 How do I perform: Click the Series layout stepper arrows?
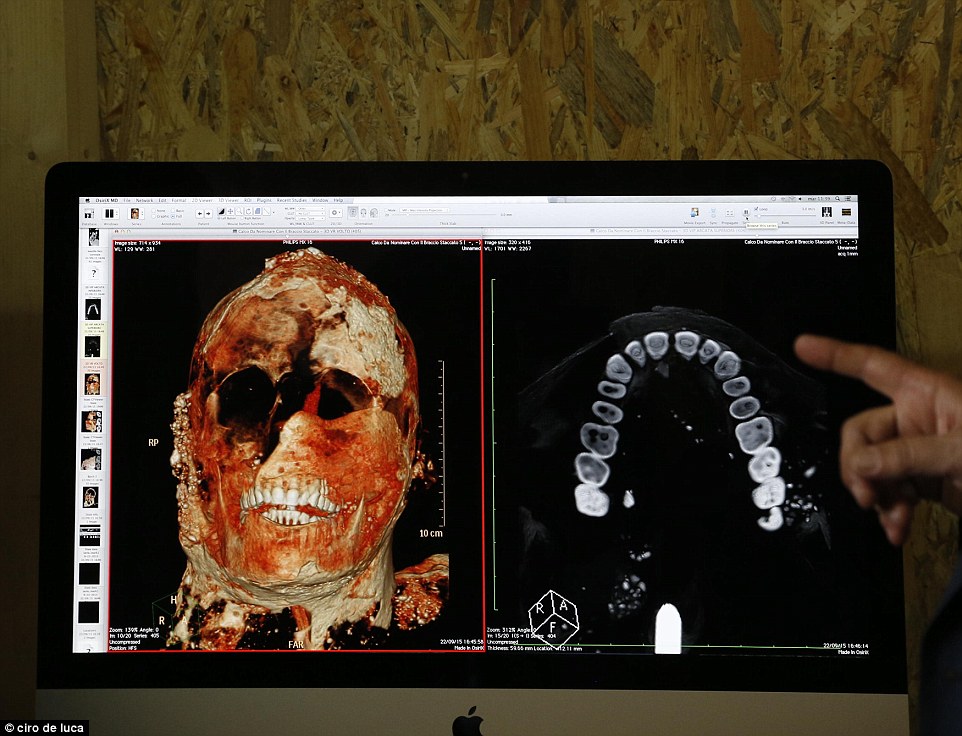pos(142,213)
